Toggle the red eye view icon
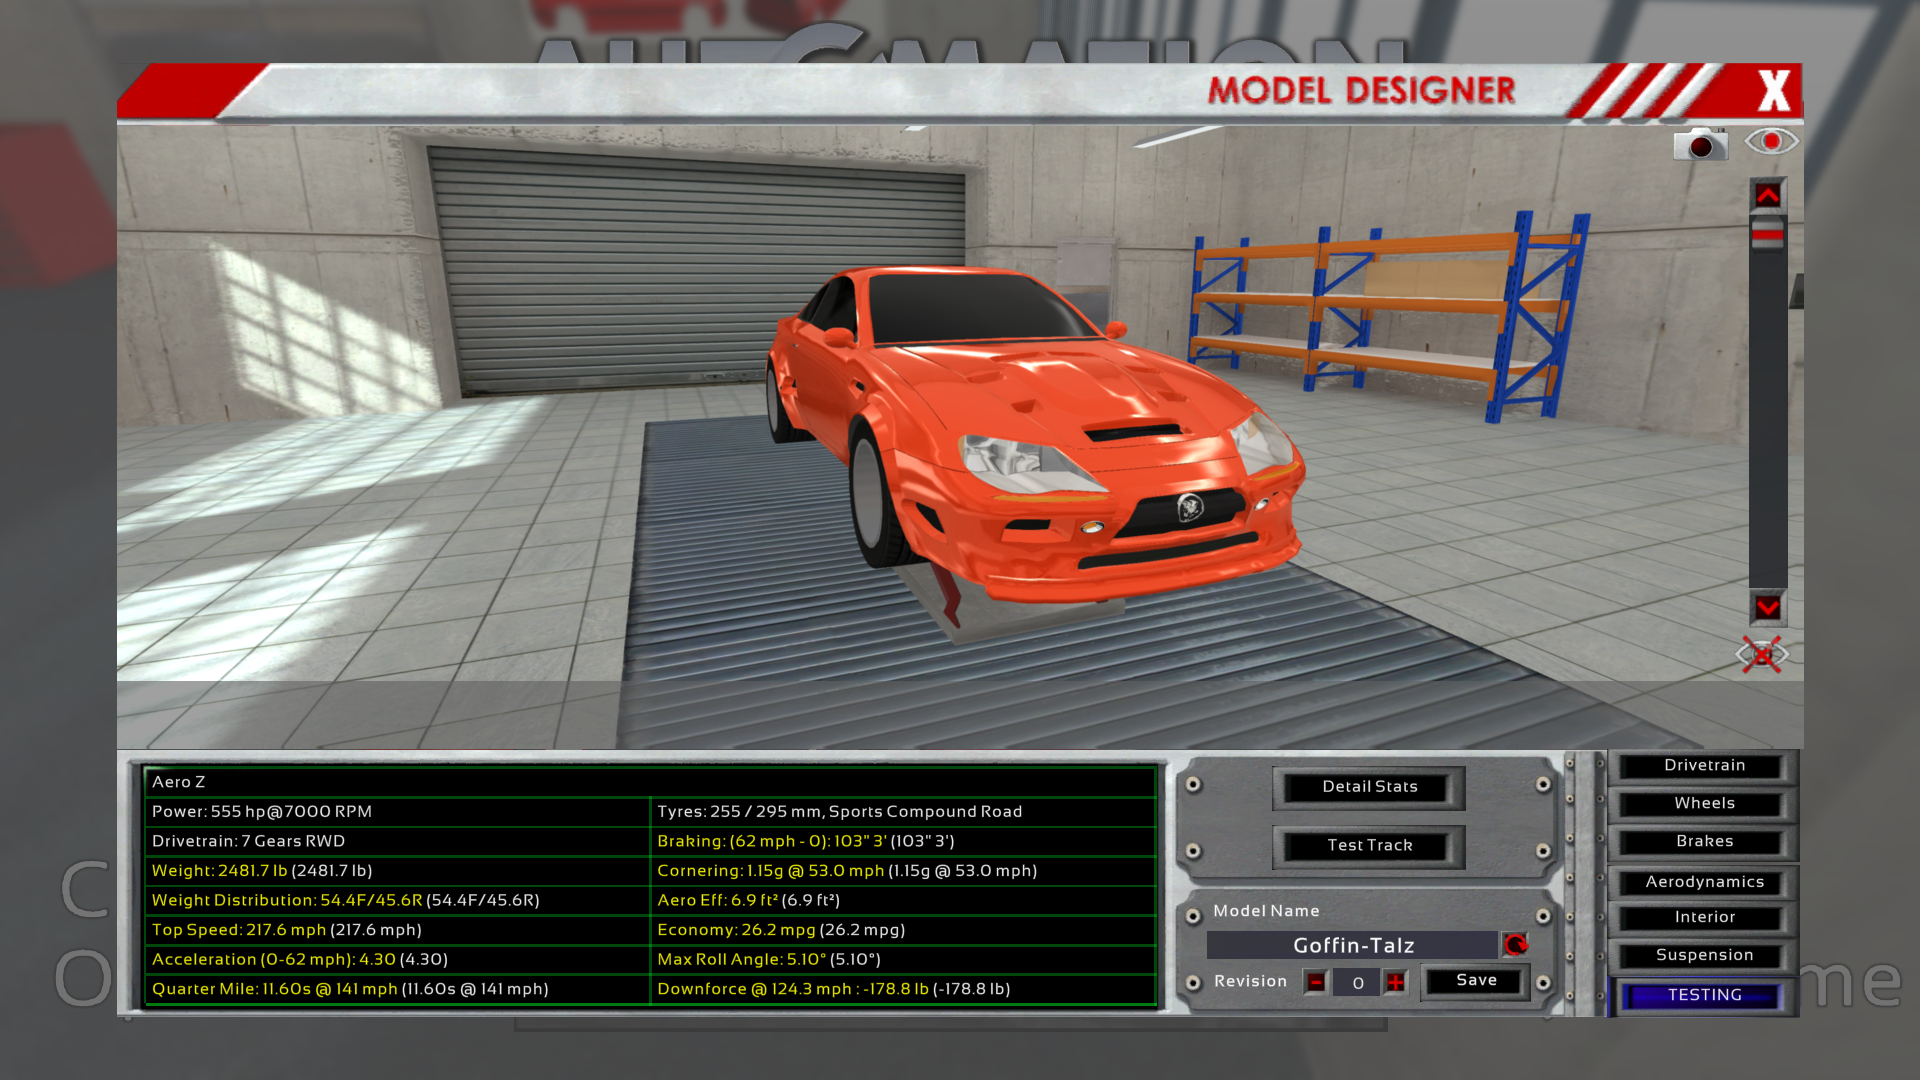1920x1080 pixels. point(1771,141)
